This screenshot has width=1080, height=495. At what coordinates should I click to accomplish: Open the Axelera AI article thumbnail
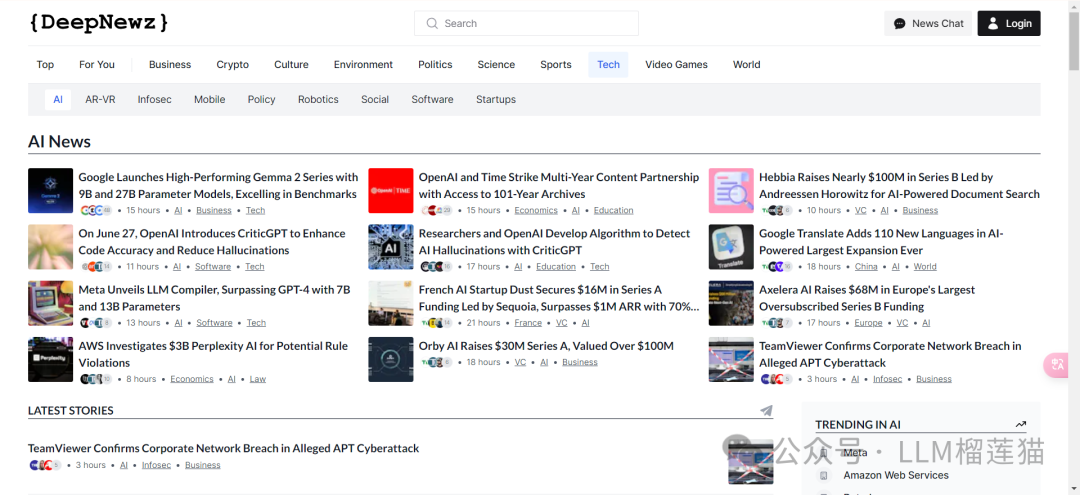(731, 303)
